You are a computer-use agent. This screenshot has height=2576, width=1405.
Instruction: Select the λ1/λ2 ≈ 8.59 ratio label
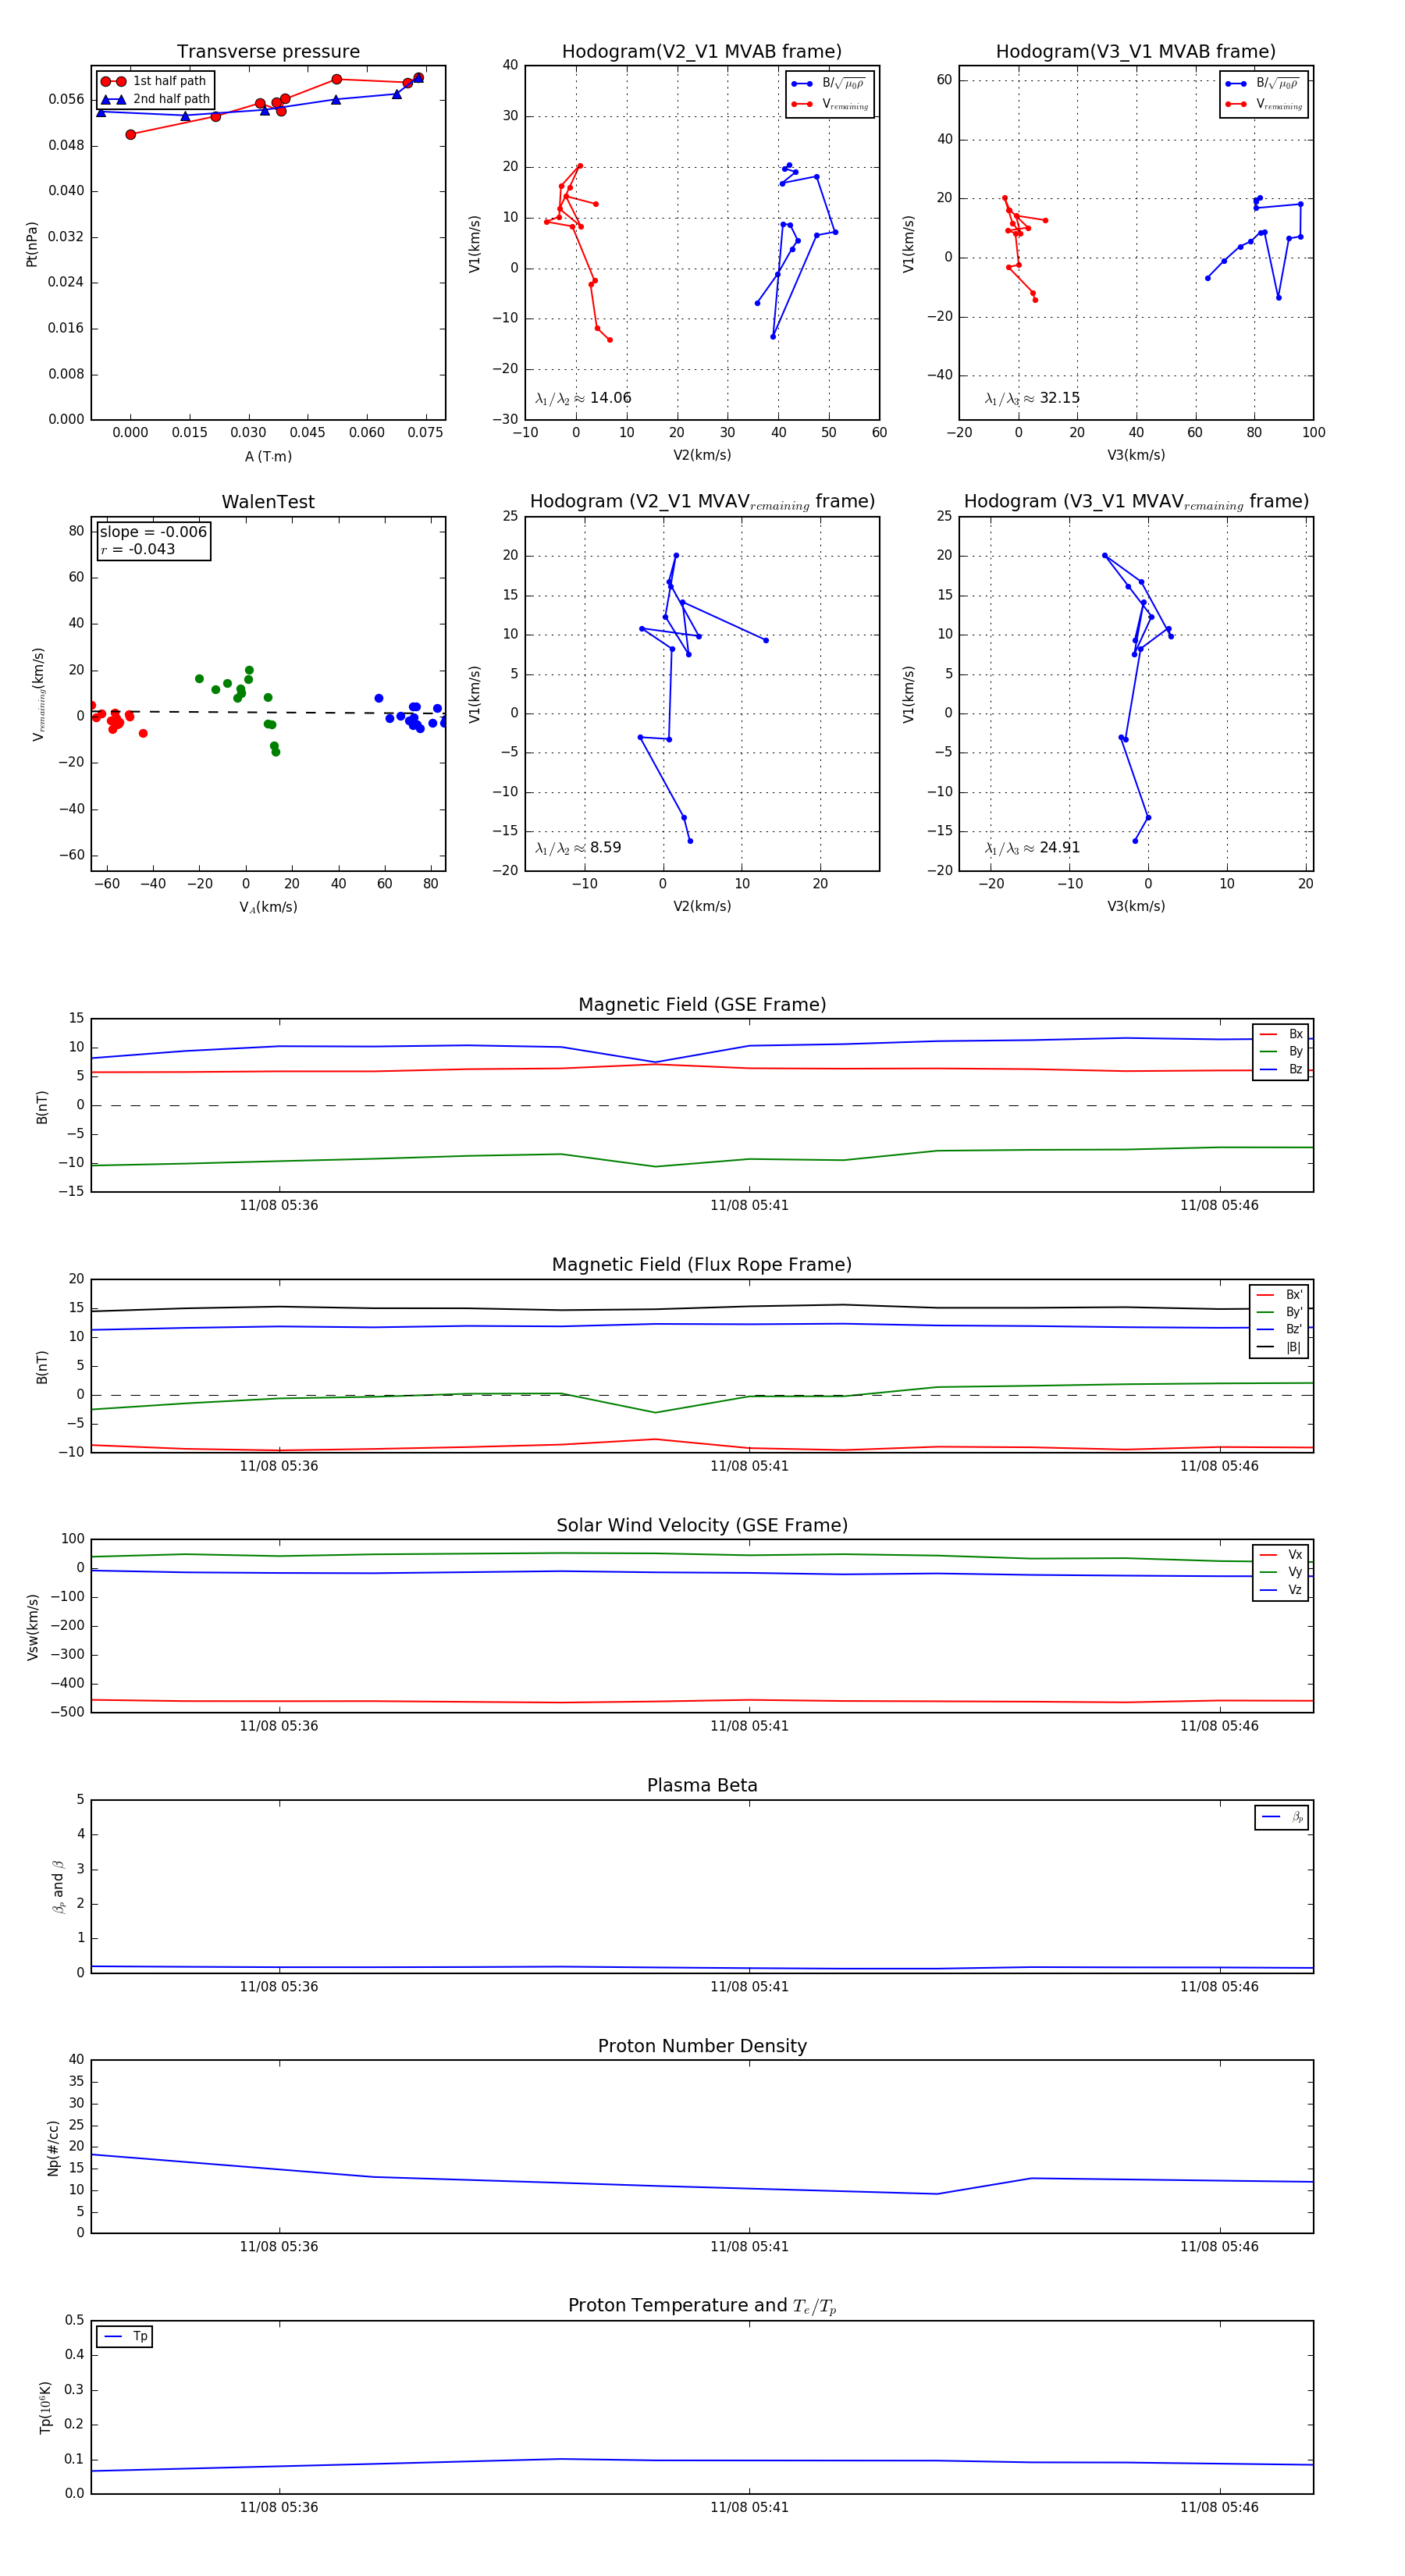coord(578,848)
